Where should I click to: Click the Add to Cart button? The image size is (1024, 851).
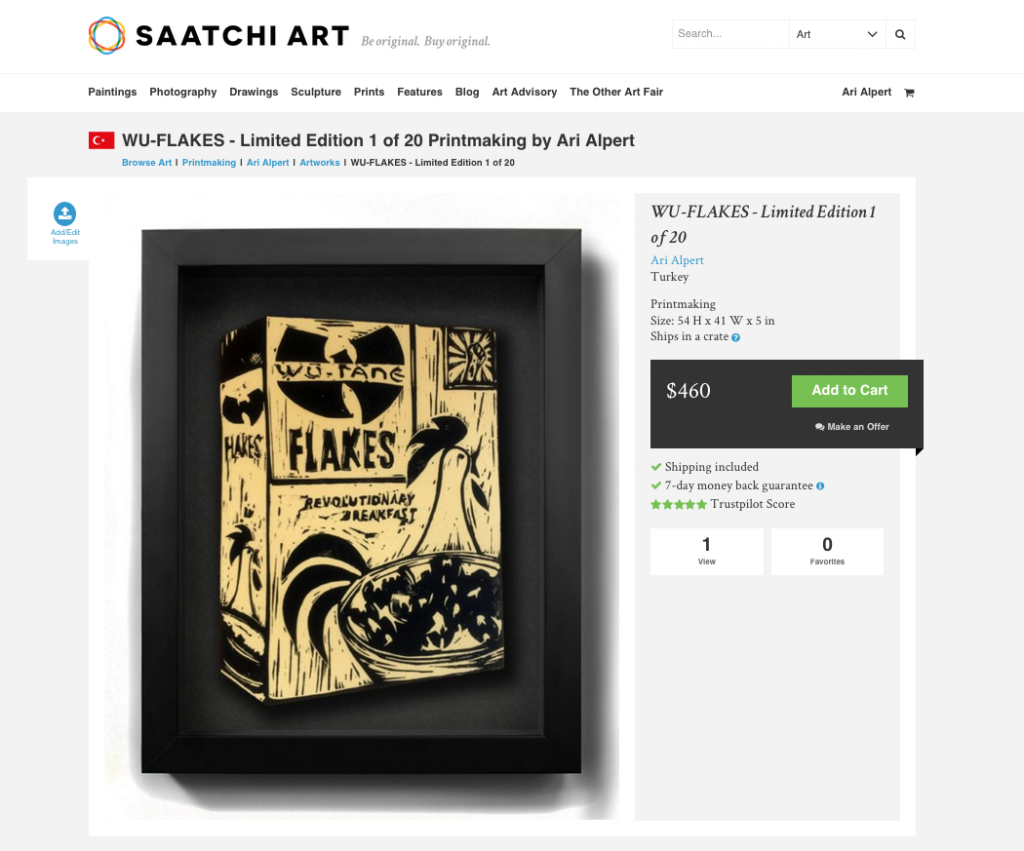click(849, 391)
